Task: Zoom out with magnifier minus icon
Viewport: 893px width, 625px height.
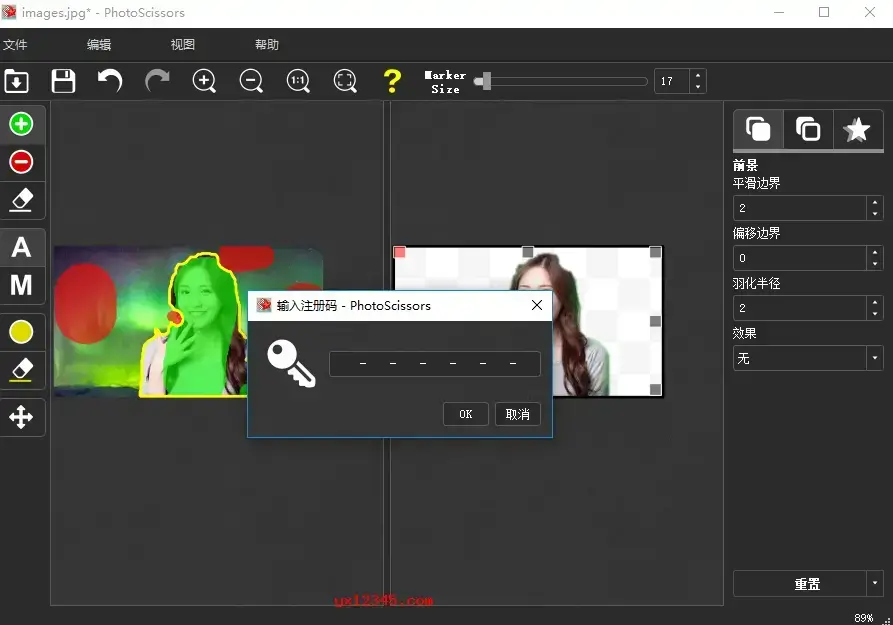Action: [x=251, y=81]
